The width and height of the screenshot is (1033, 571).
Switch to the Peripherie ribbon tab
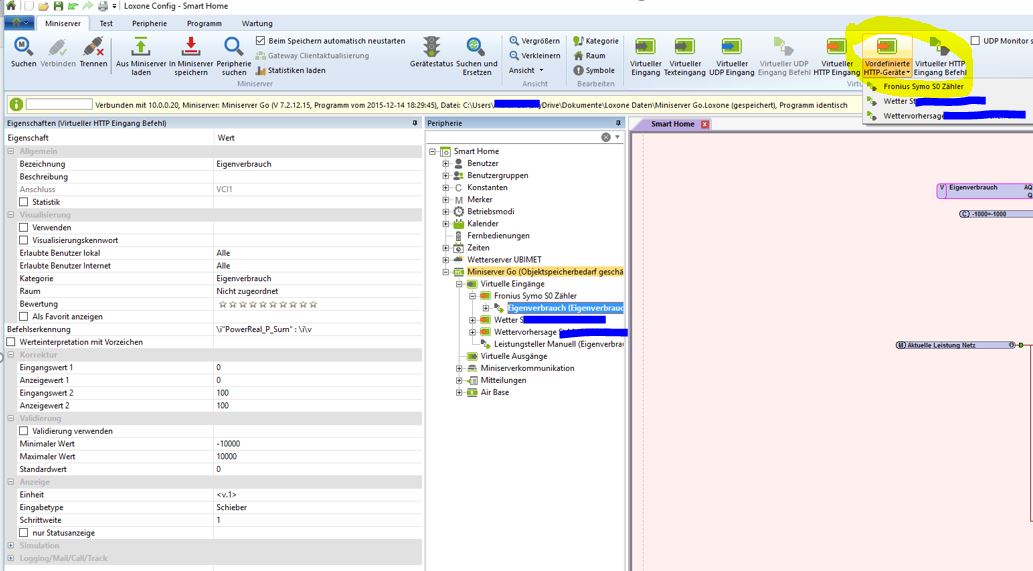[149, 22]
